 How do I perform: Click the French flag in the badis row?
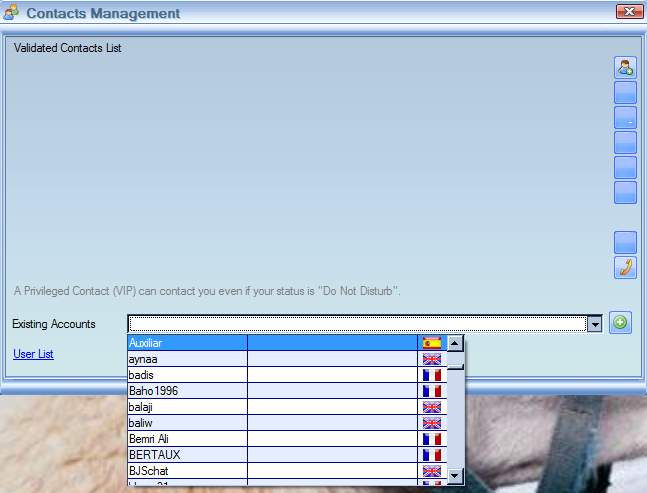tap(432, 375)
